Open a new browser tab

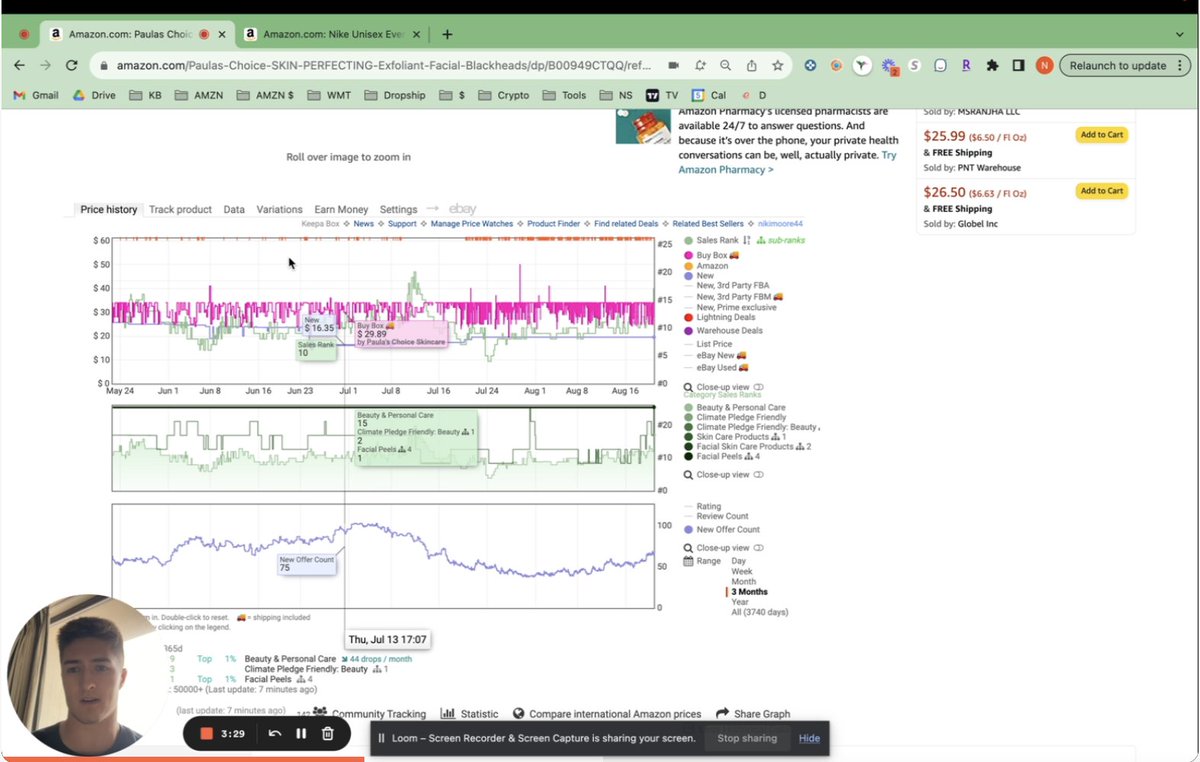447,34
